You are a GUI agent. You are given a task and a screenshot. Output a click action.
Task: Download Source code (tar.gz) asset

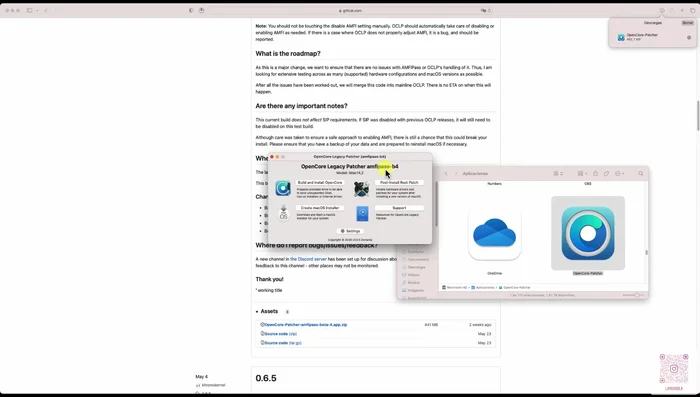[283, 343]
